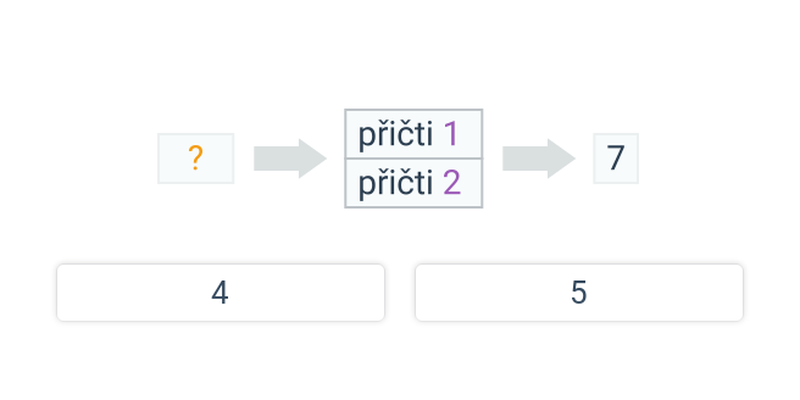
Task: Click the purple number 2
Action: pyautogui.click(x=452, y=184)
